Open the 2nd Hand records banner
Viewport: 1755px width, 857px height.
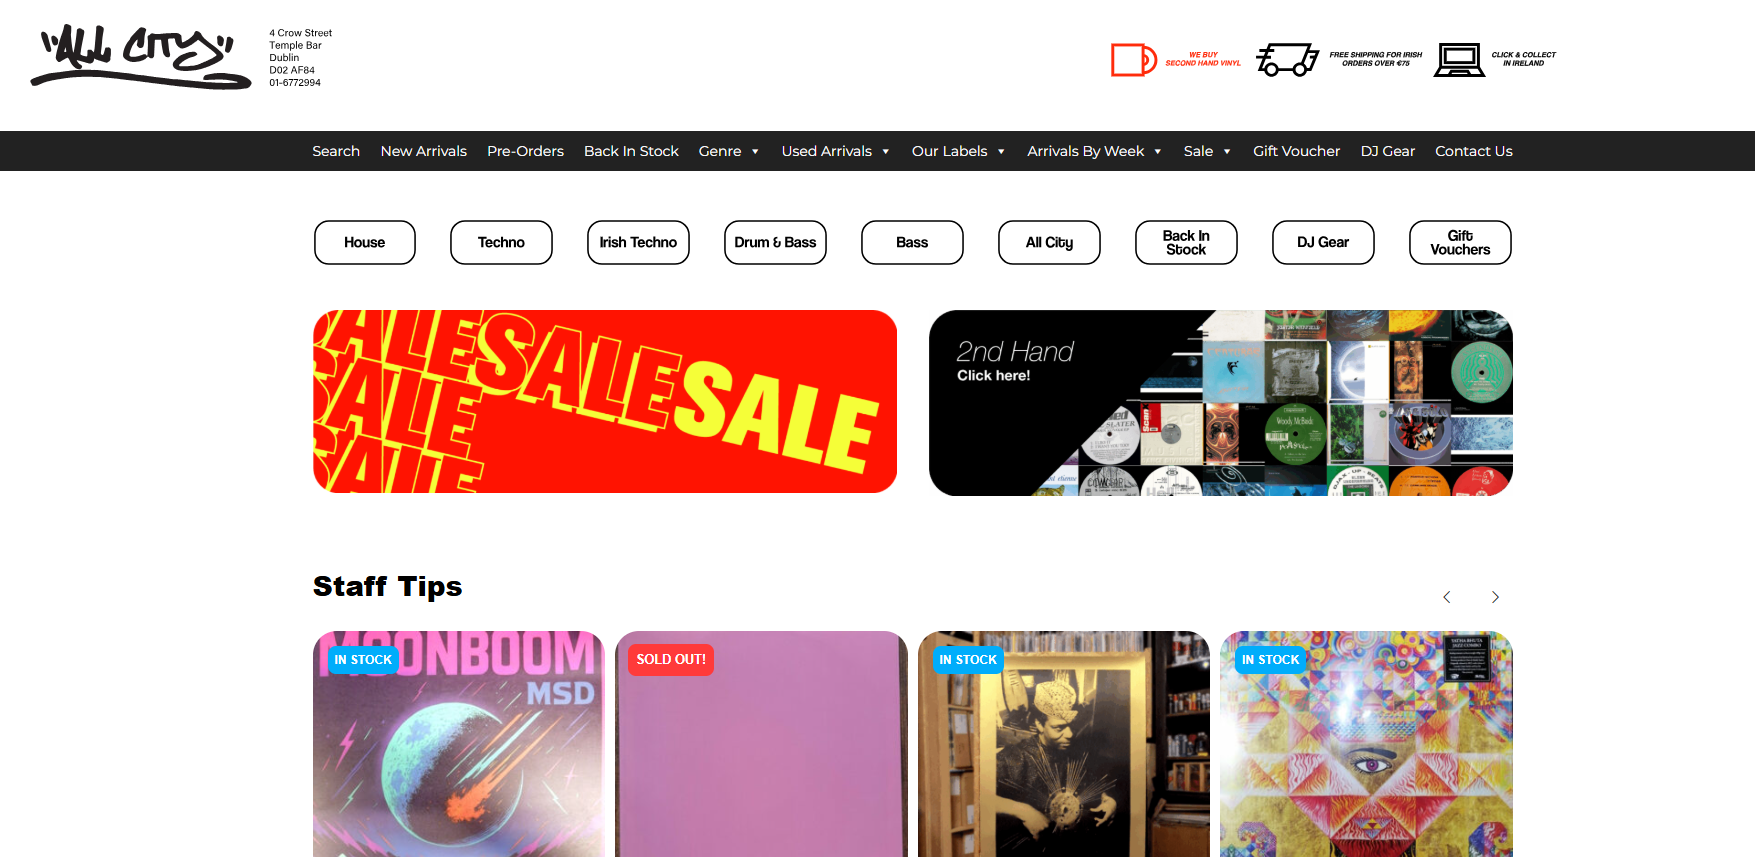(x=1221, y=403)
